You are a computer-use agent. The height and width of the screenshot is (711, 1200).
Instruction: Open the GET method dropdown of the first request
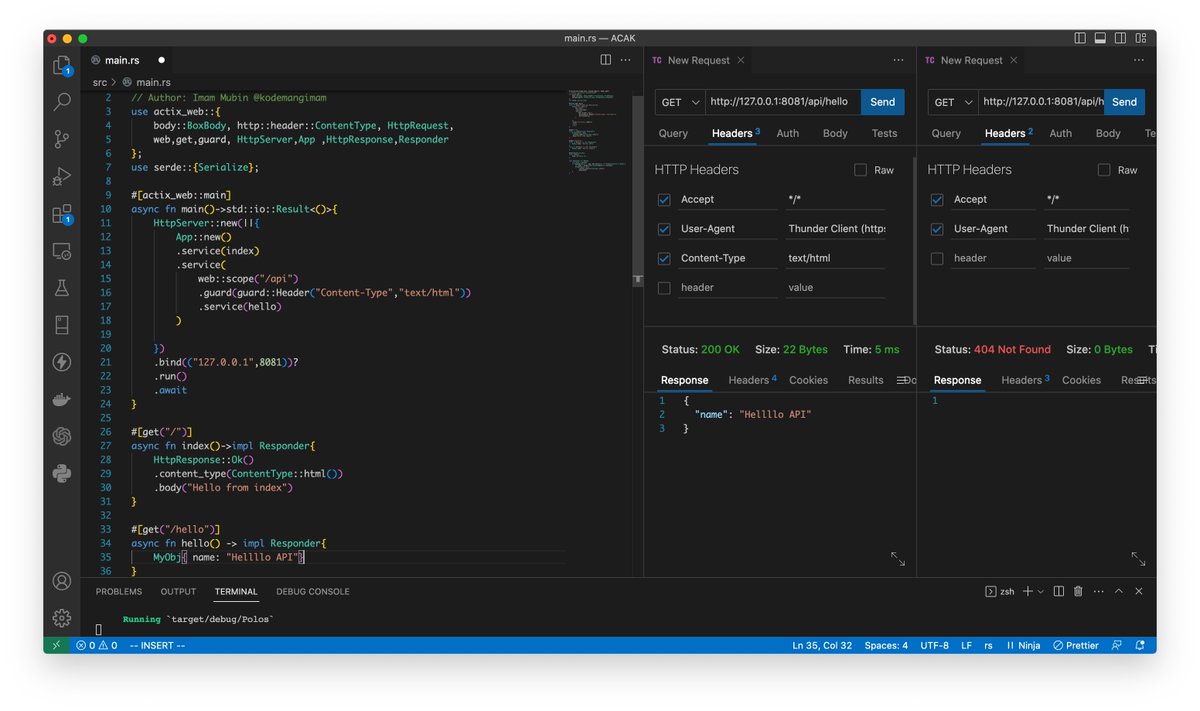pos(679,102)
